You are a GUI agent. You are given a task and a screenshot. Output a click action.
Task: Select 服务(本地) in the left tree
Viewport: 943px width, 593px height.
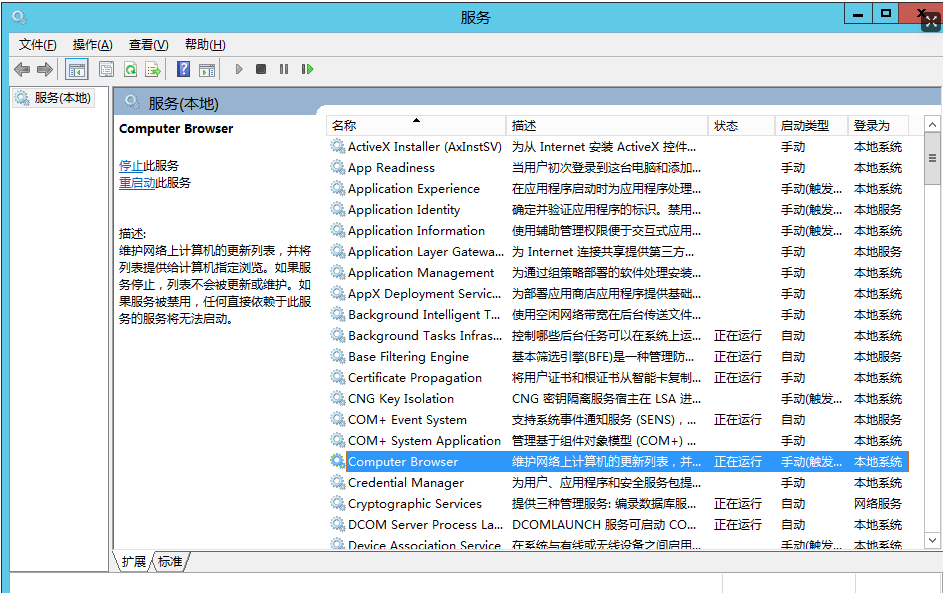click(x=54, y=97)
